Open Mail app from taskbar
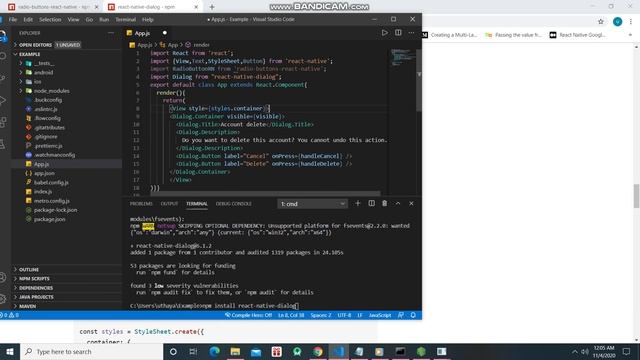 click(x=256, y=351)
